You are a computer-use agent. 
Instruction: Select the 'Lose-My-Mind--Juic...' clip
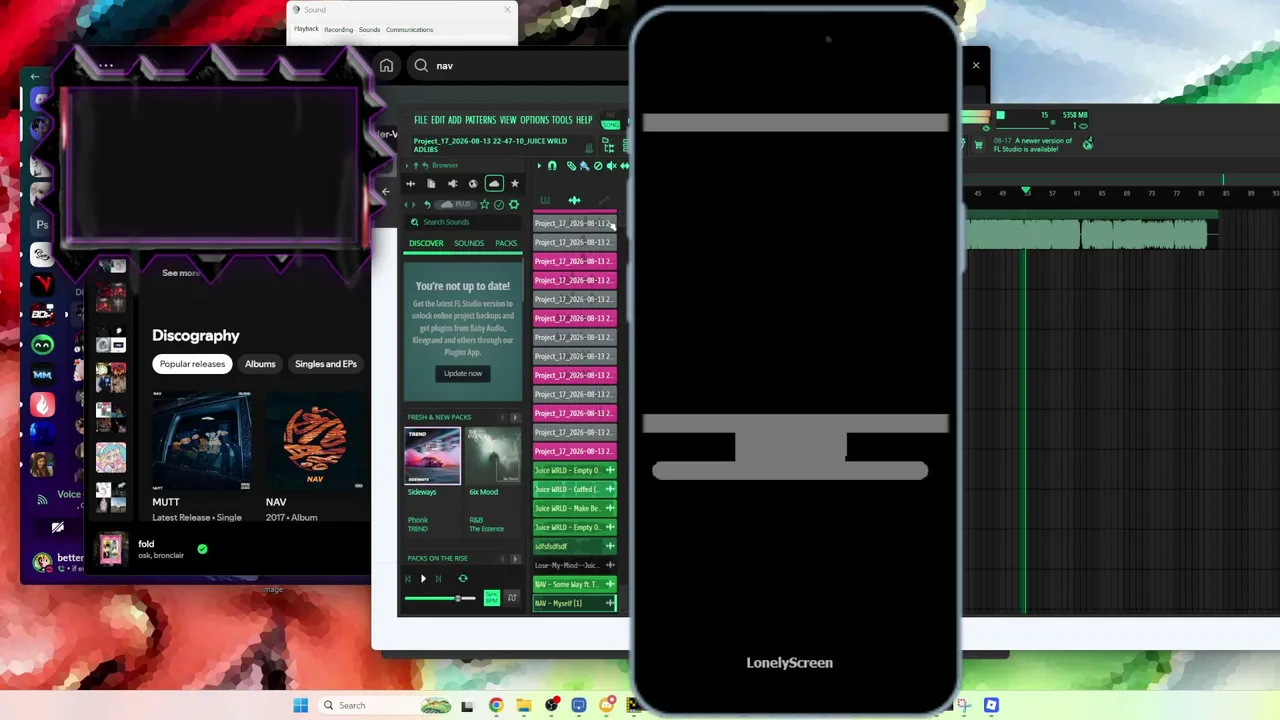tap(575, 565)
